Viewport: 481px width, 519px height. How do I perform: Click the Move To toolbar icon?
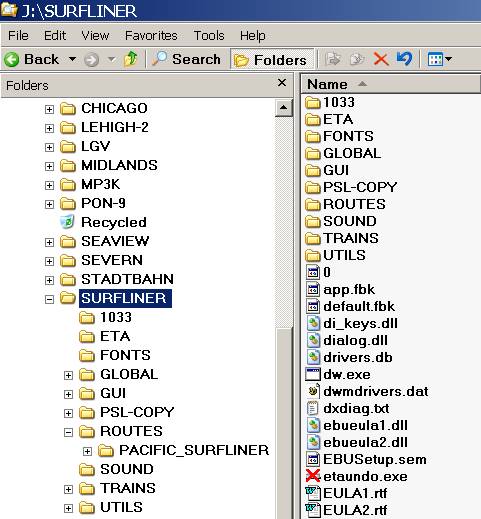333,59
